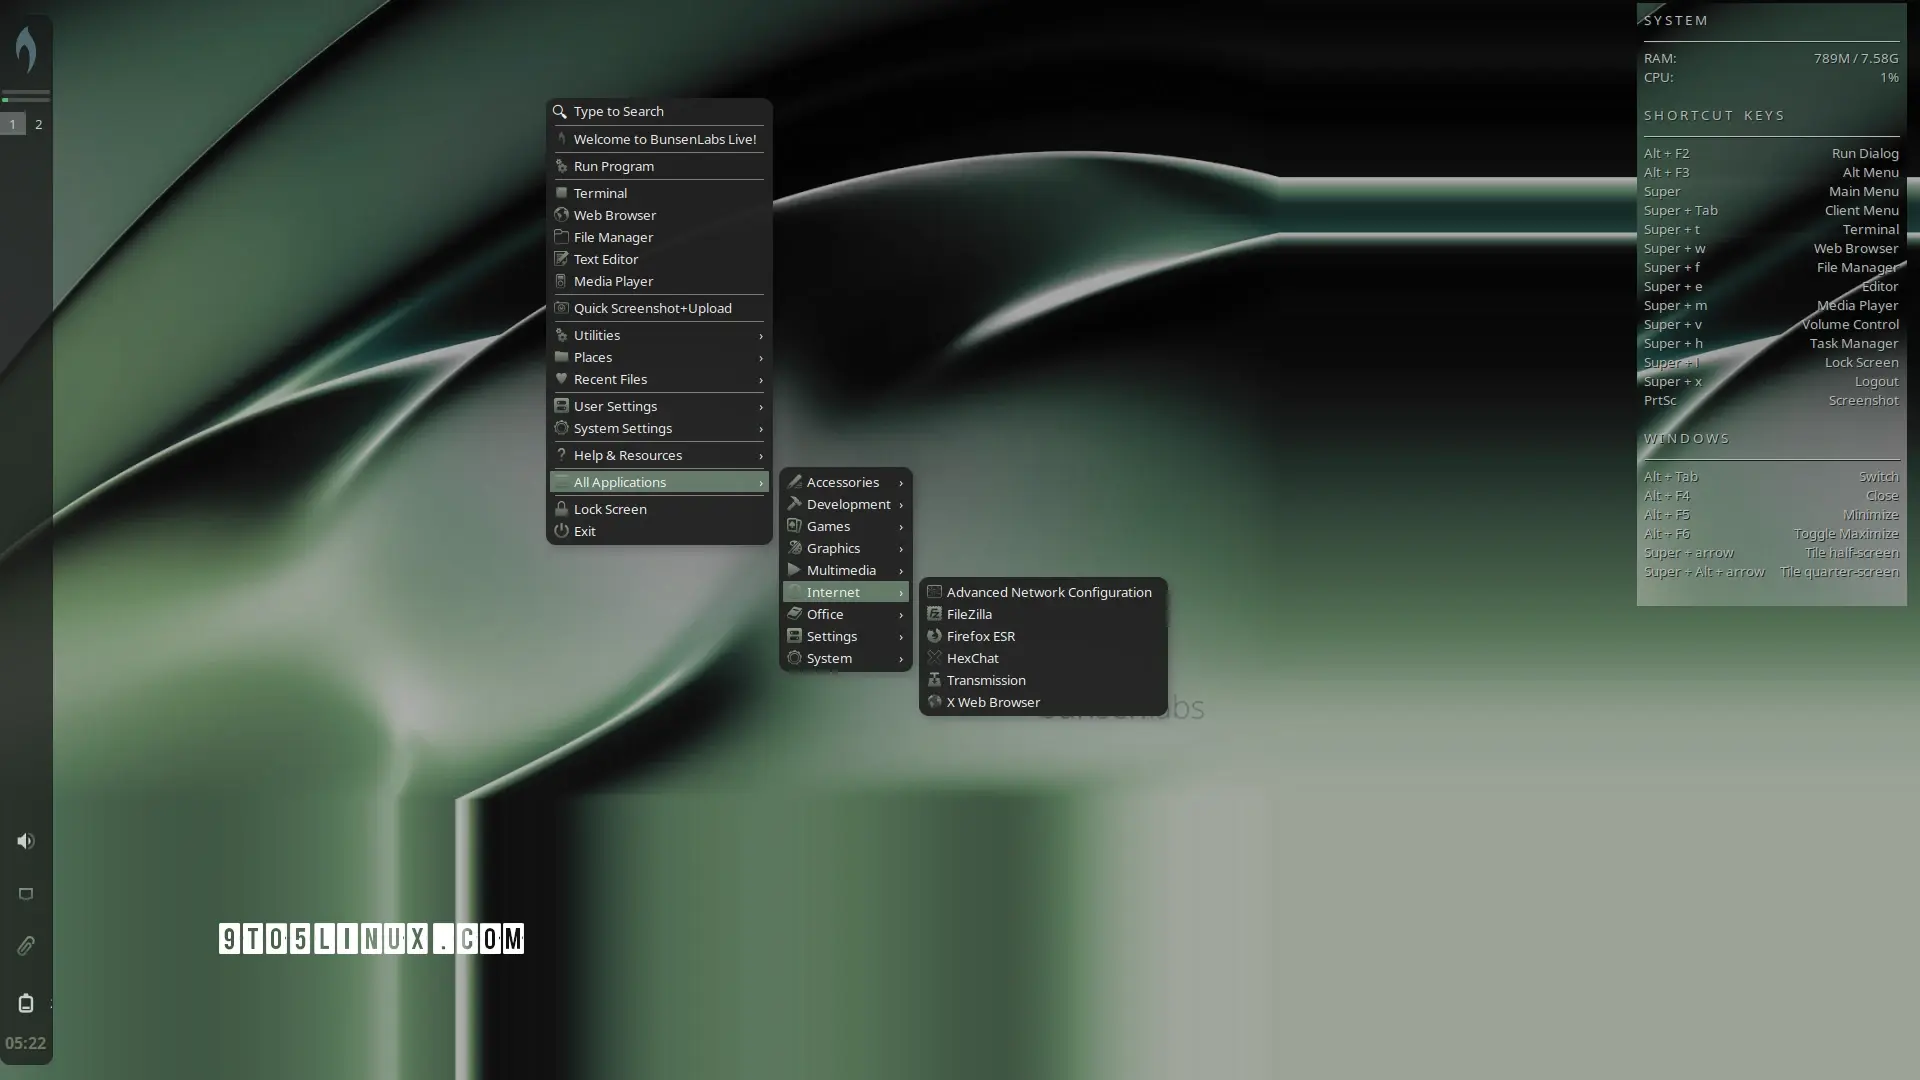The width and height of the screenshot is (1920, 1080).
Task: Select Quick Screenshot+Upload menu entry
Action: click(652, 308)
